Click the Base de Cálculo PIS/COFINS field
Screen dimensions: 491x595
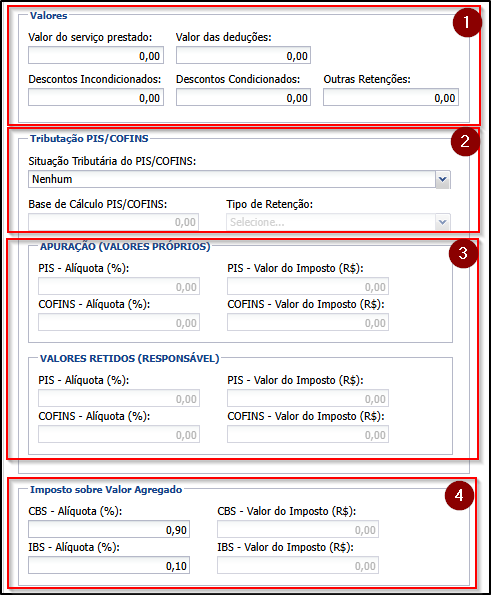click(113, 222)
